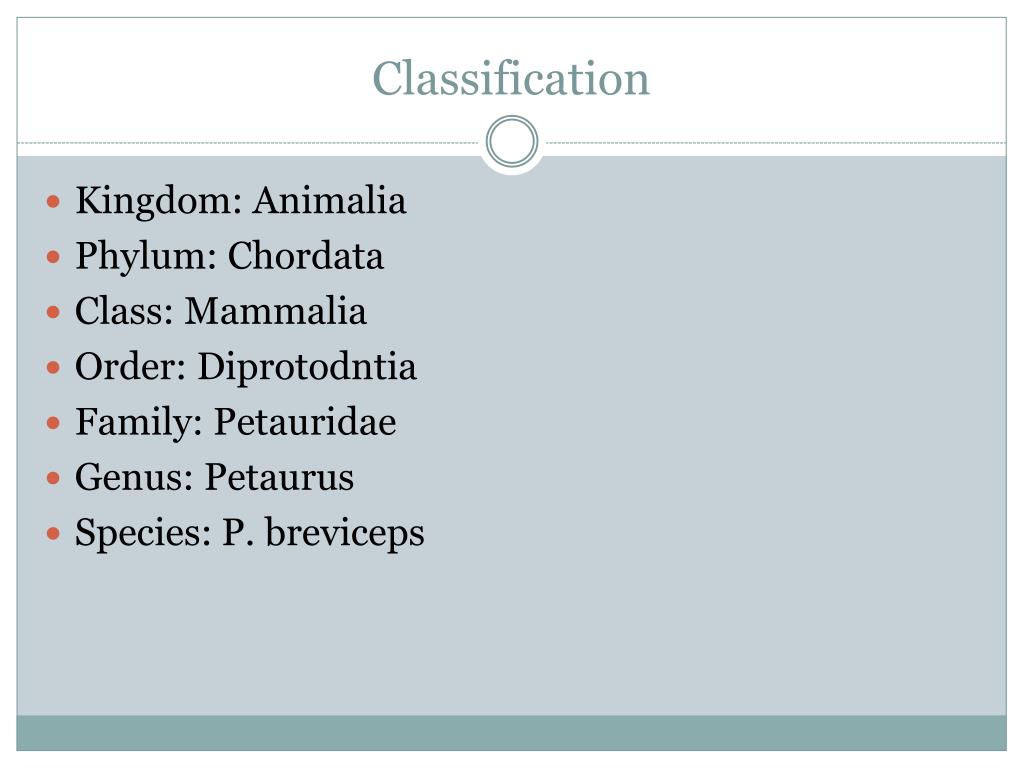Click the bullet dot beside Kingdom

coord(54,202)
